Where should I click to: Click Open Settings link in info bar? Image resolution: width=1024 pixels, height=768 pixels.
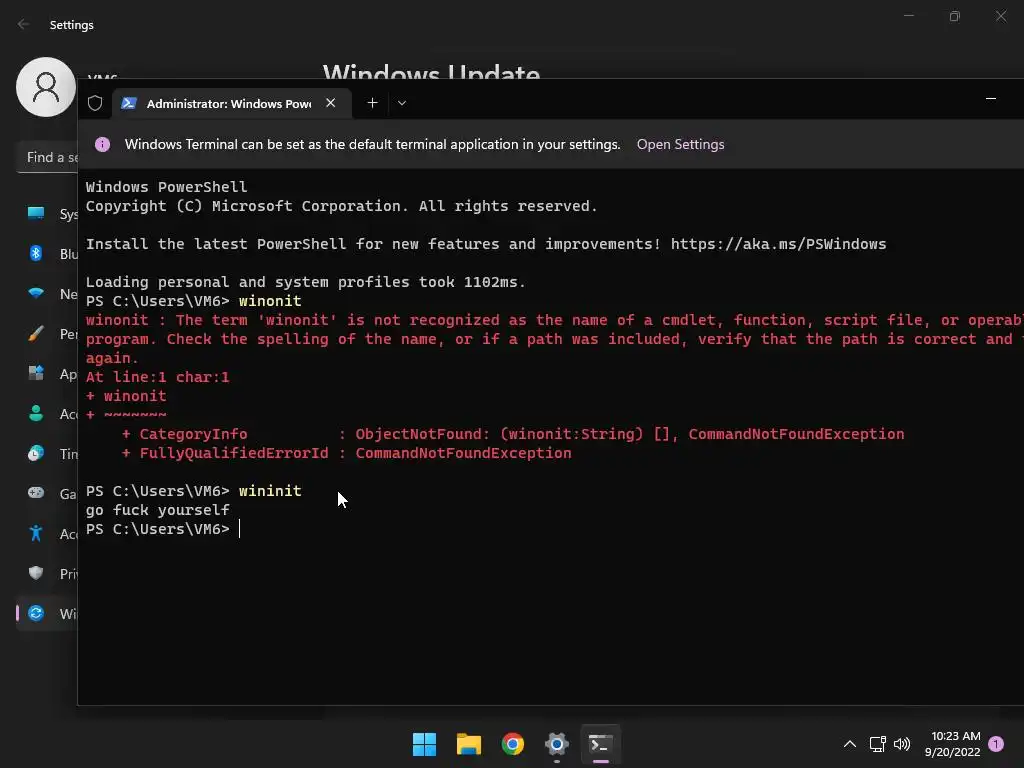(x=680, y=144)
